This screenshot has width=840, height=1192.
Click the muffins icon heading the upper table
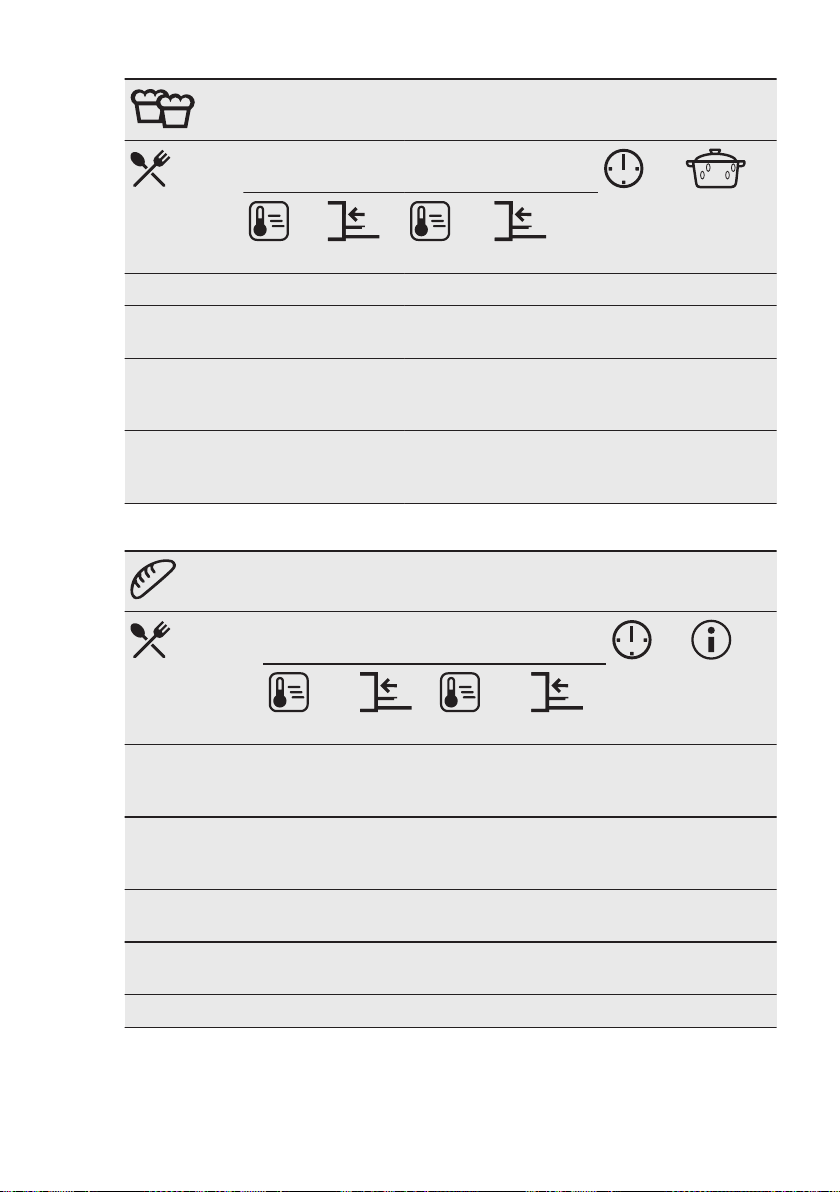tap(163, 108)
